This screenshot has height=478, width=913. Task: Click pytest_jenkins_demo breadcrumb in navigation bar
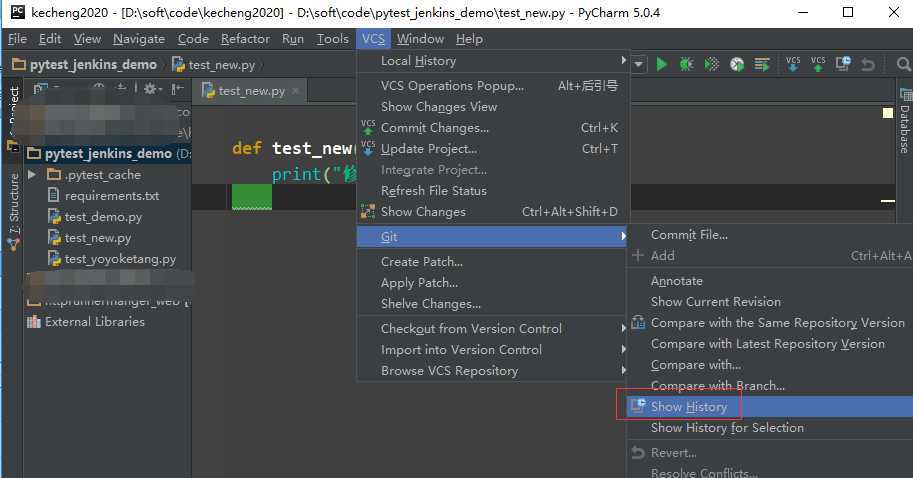coord(84,64)
